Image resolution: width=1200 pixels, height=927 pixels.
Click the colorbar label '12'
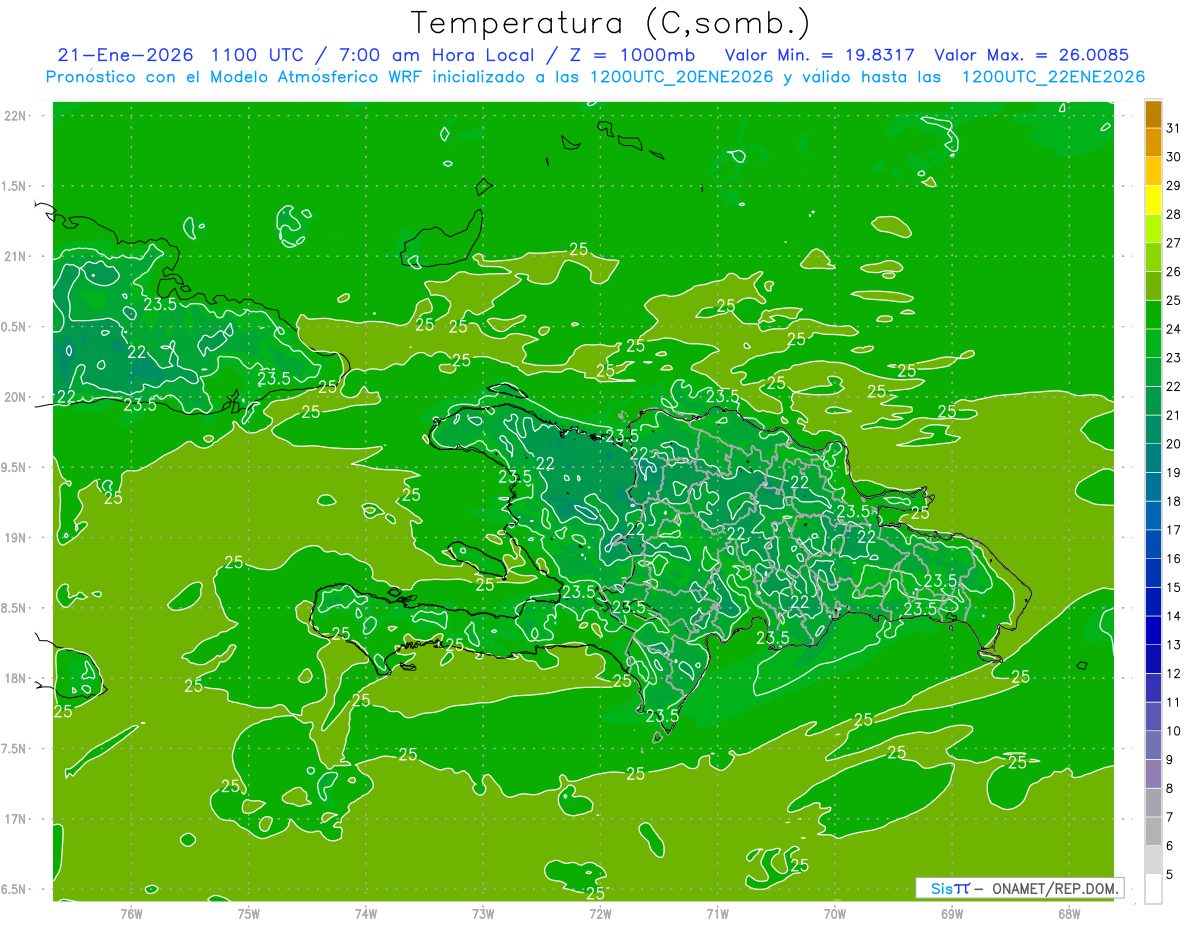click(1173, 673)
